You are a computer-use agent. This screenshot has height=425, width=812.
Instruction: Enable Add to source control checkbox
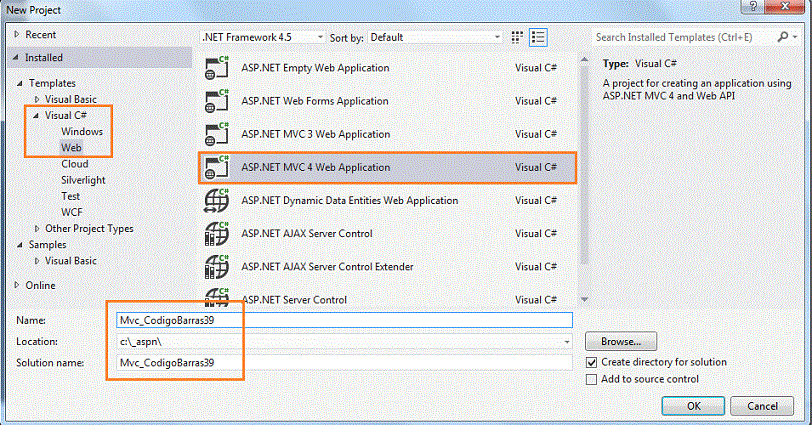[591, 379]
